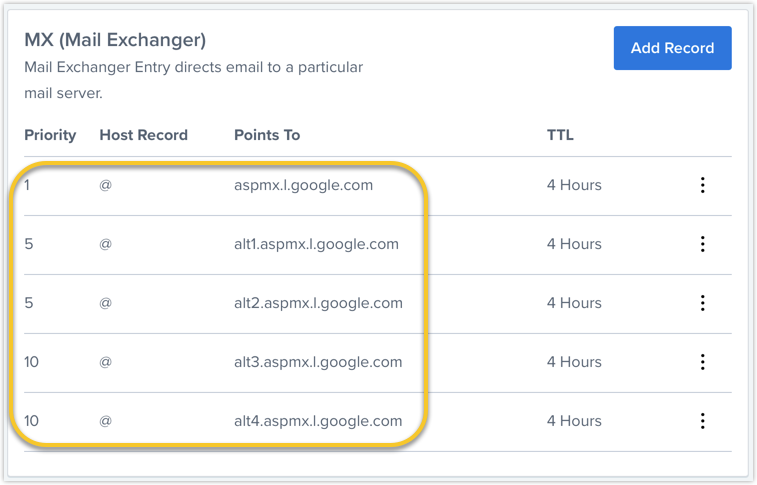Click the MX (Mail Exchanger) heading

click(x=115, y=41)
